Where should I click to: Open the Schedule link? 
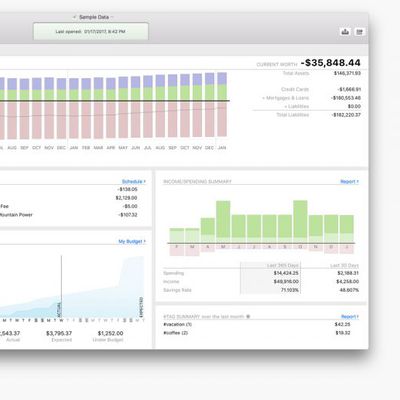(x=134, y=181)
